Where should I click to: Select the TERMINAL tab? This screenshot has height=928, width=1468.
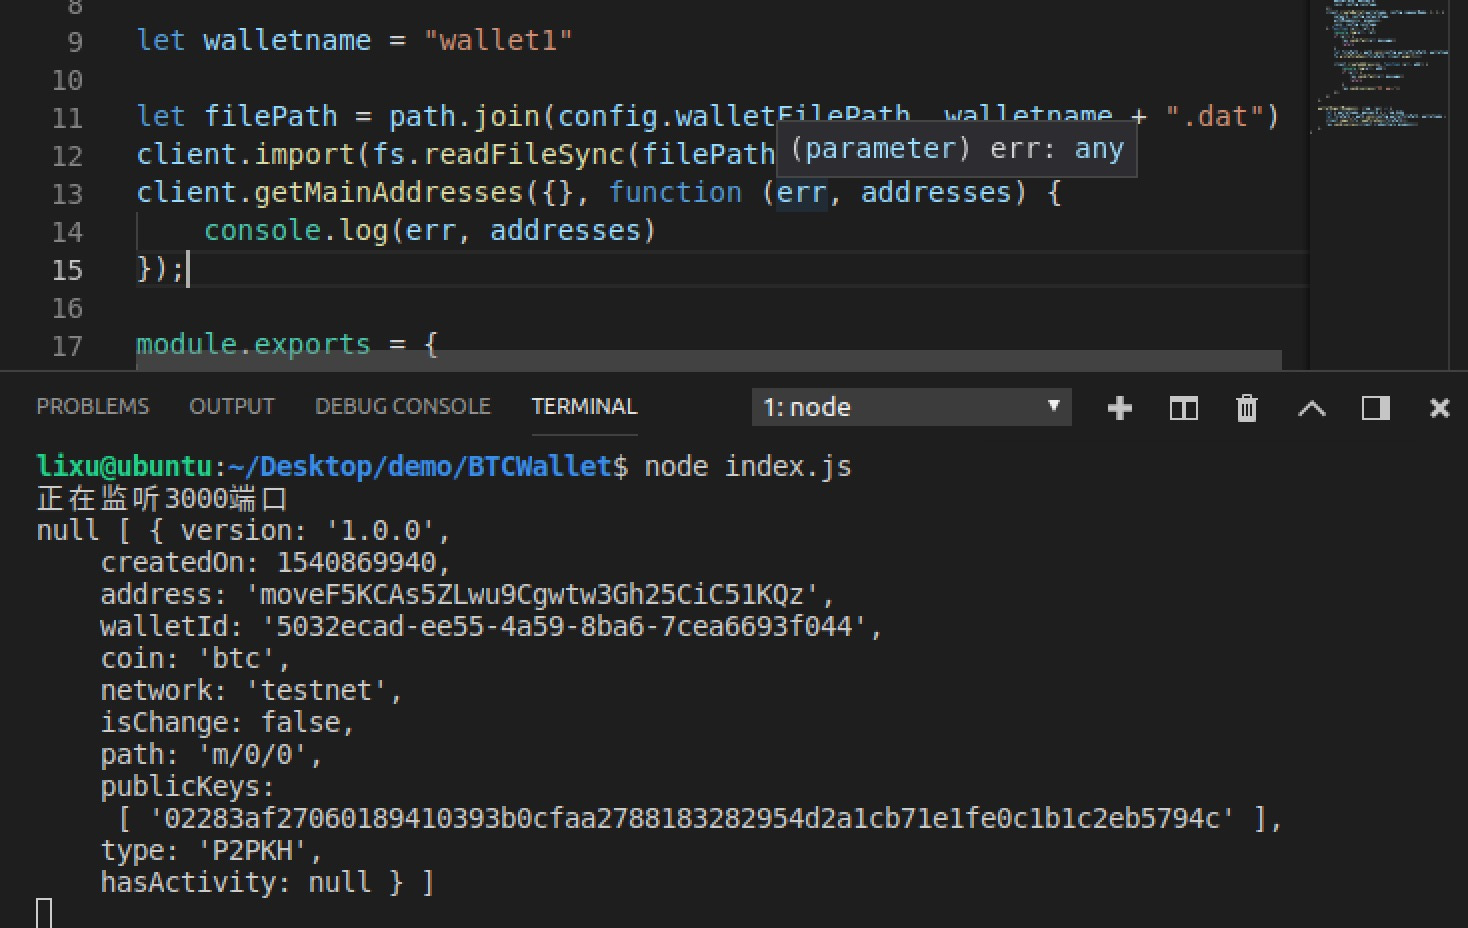[584, 406]
